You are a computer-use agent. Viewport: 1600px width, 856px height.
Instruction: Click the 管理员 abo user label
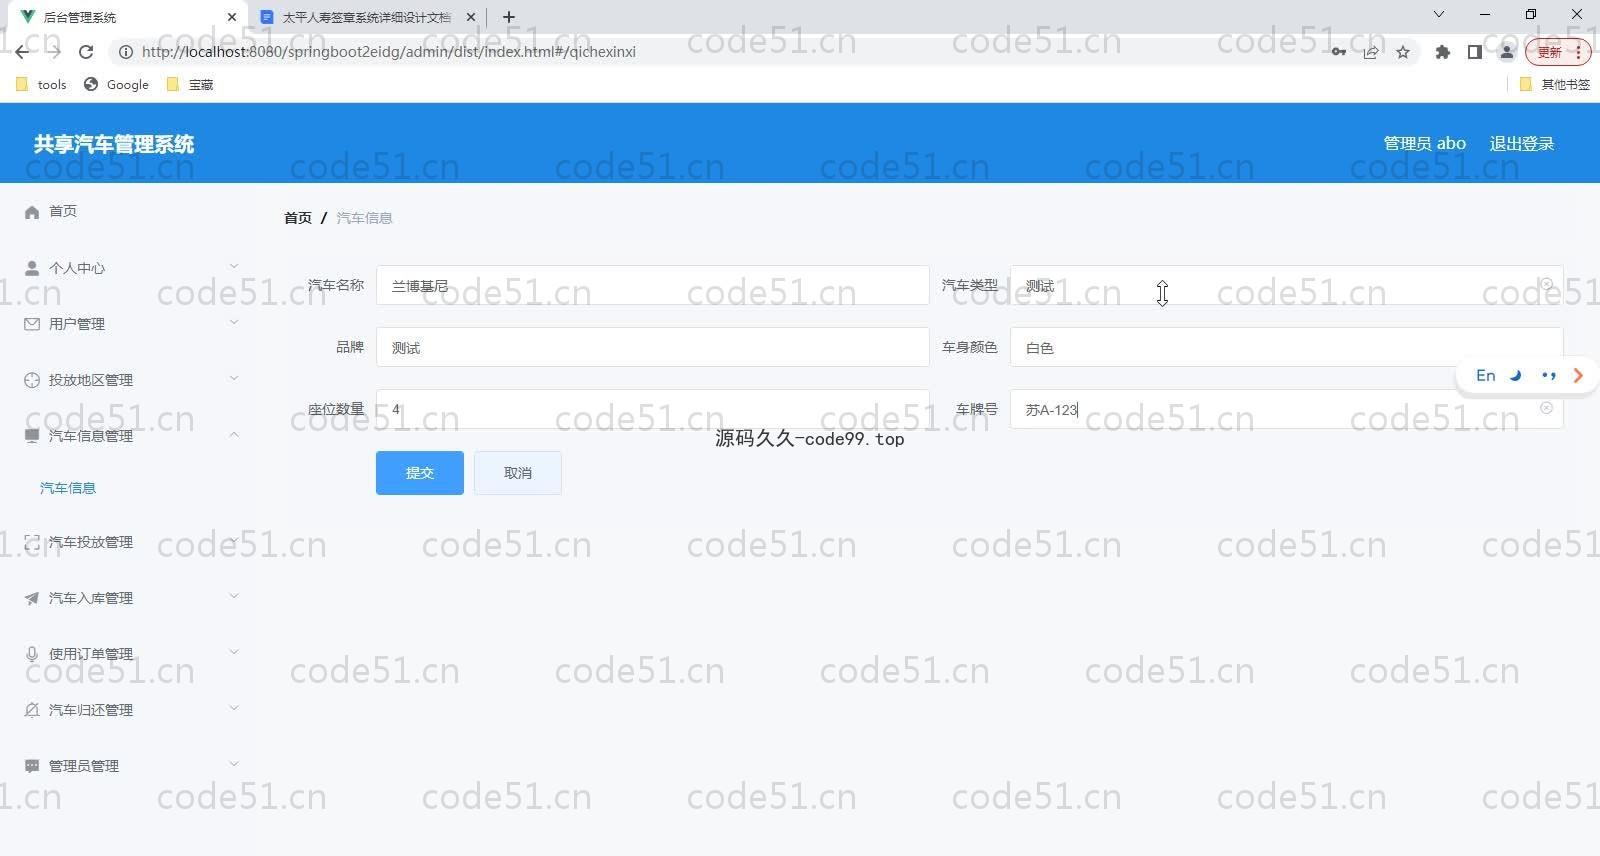[1424, 143]
